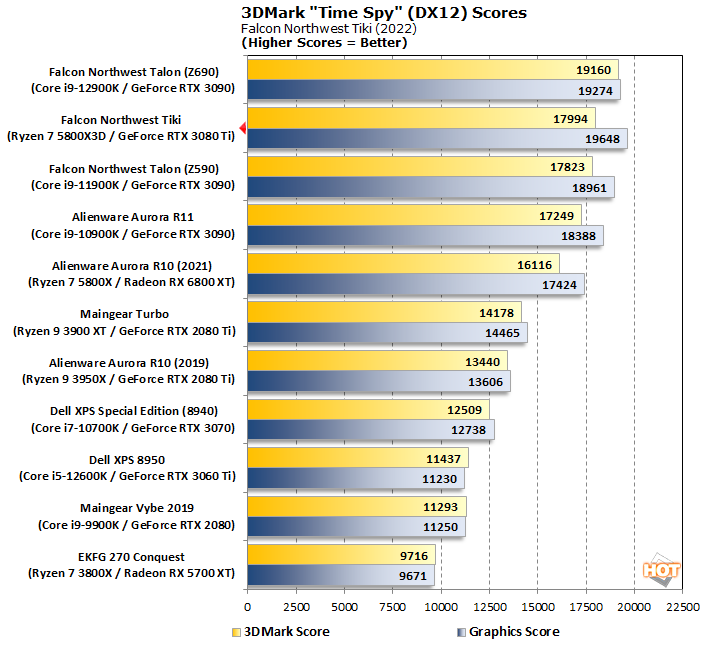Click the 10000 axis tick label
The width and height of the screenshot is (708, 646).
pos(441,607)
